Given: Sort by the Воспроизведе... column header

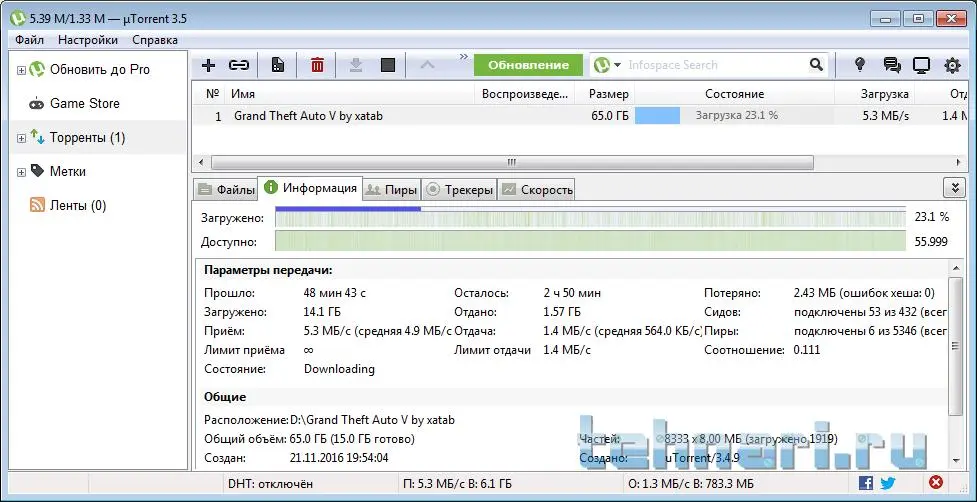Looking at the screenshot, I should [x=525, y=94].
